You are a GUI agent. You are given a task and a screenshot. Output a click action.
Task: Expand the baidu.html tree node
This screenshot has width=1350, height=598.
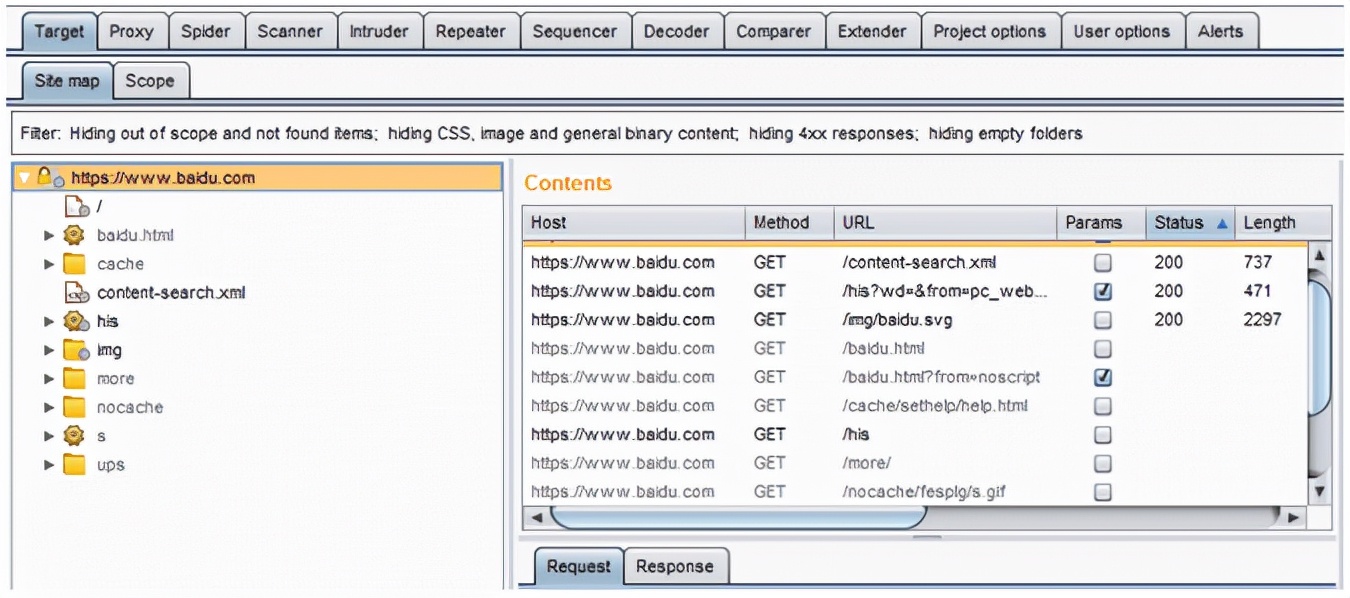click(x=49, y=236)
